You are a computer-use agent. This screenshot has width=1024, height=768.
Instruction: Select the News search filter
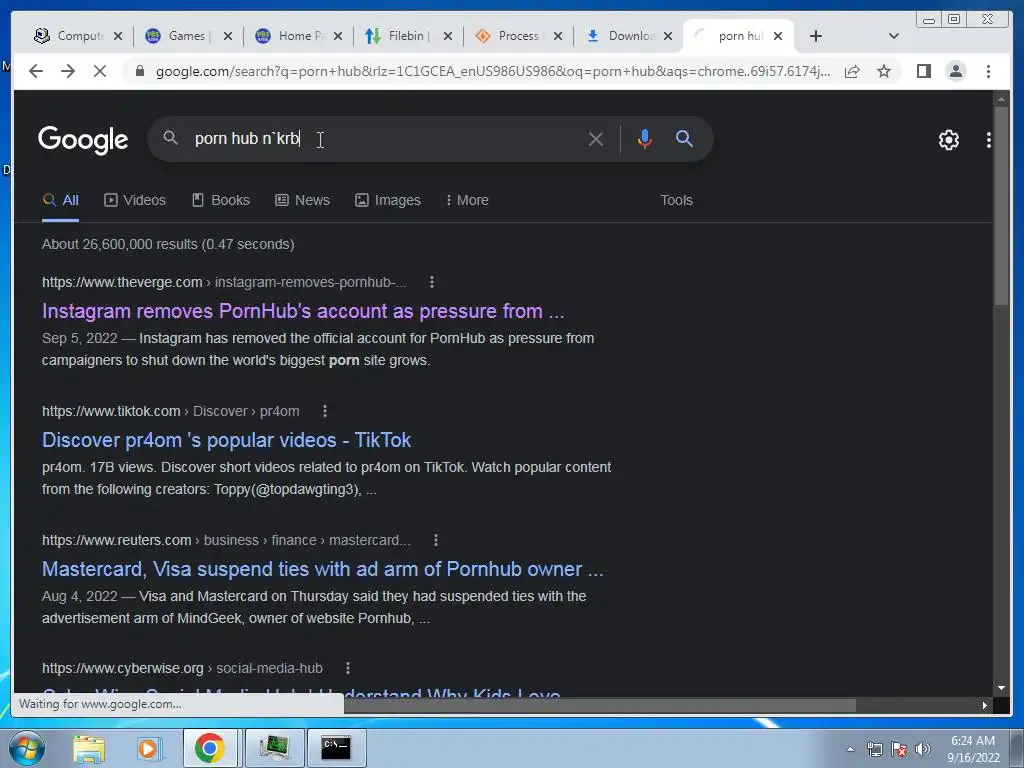[302, 200]
